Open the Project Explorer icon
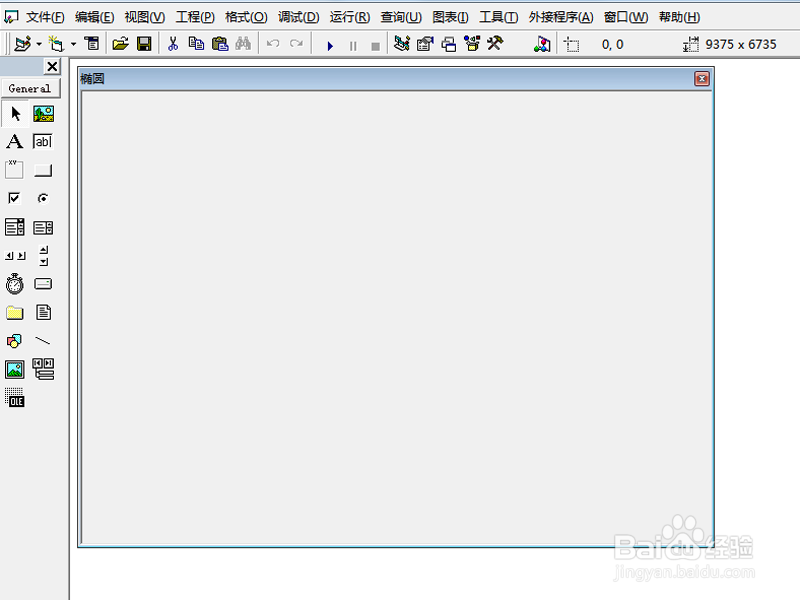Screen dimensions: 800x600 [402, 44]
